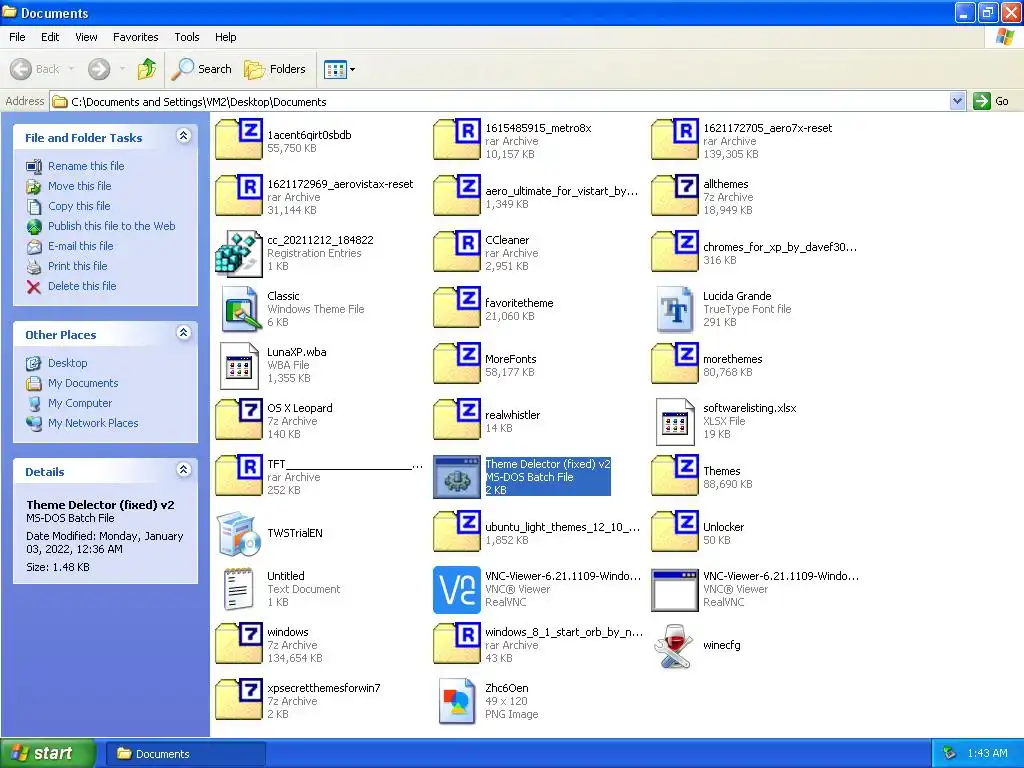
Task: Click Publish this file to the Web
Action: 111,226
